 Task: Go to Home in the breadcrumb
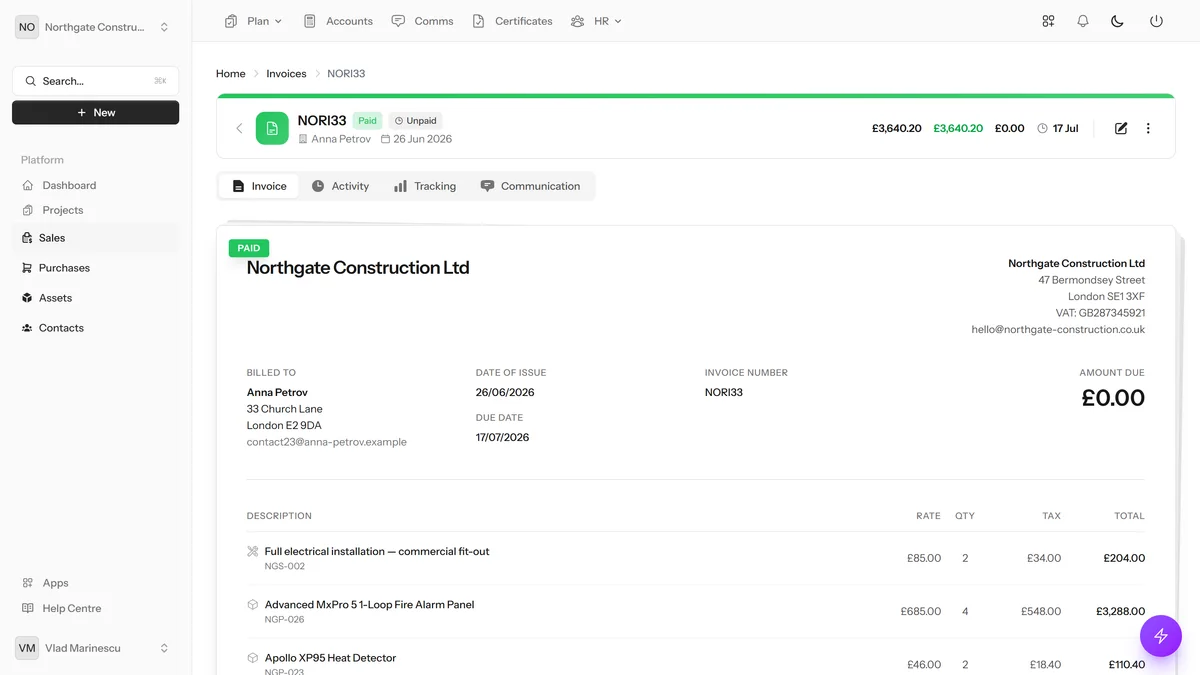pos(231,74)
